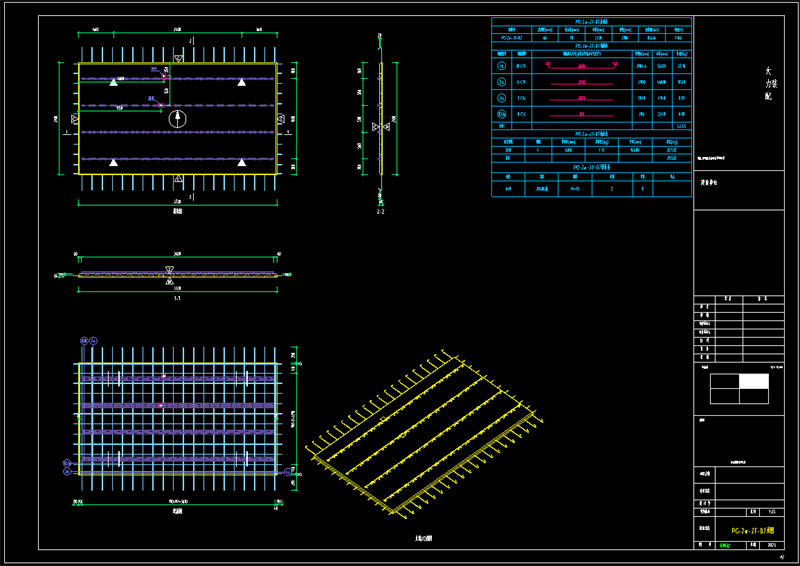This screenshot has width=800, height=566.
Task: Pick the upper magenta marker in the reinforcement plan
Action: [164, 376]
